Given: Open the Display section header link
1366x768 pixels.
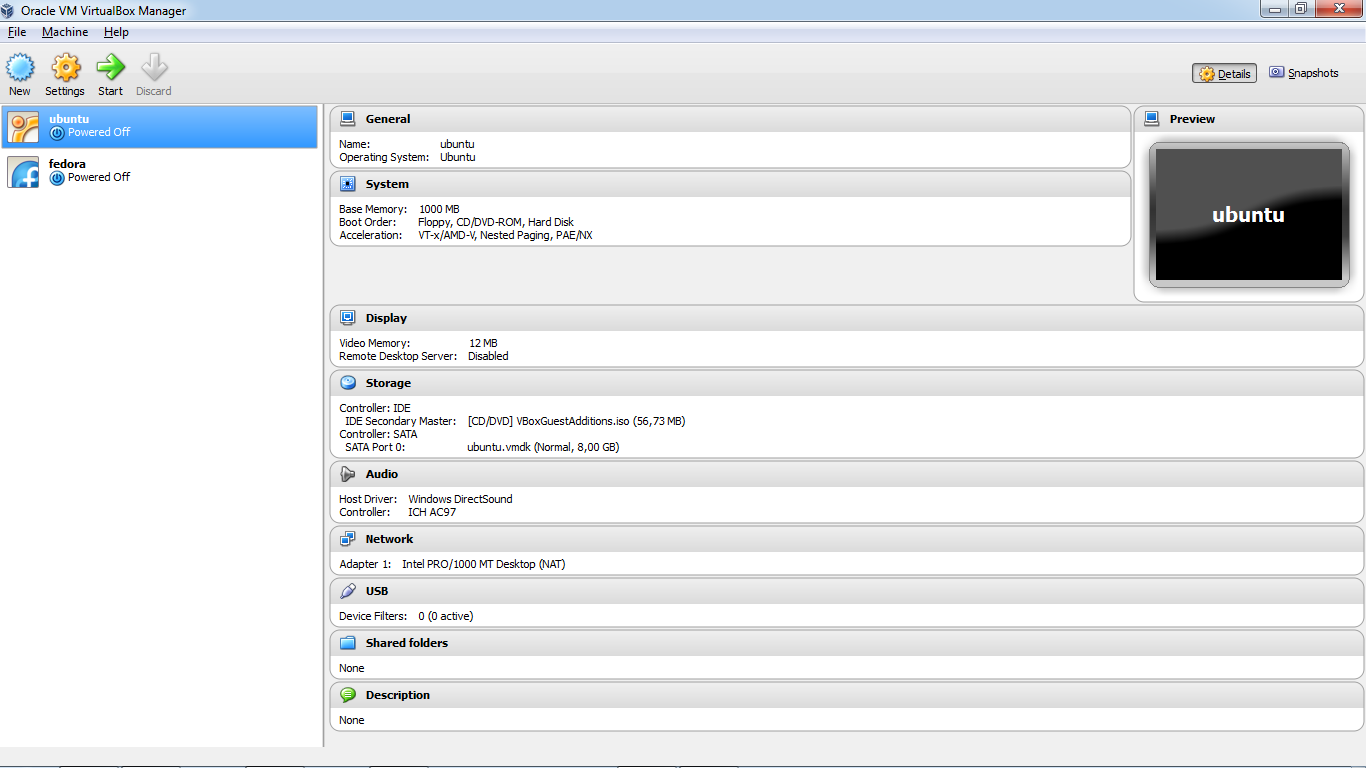Looking at the screenshot, I should point(386,318).
